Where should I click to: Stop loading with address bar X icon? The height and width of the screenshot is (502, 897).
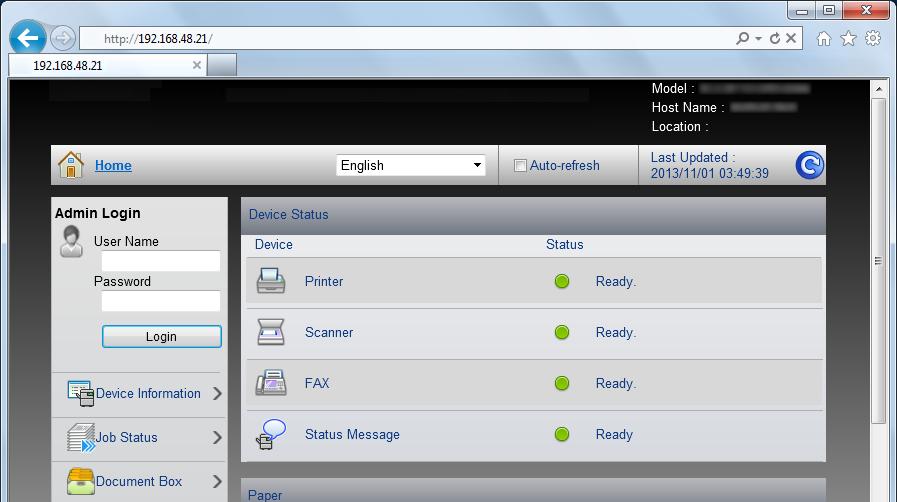(791, 38)
